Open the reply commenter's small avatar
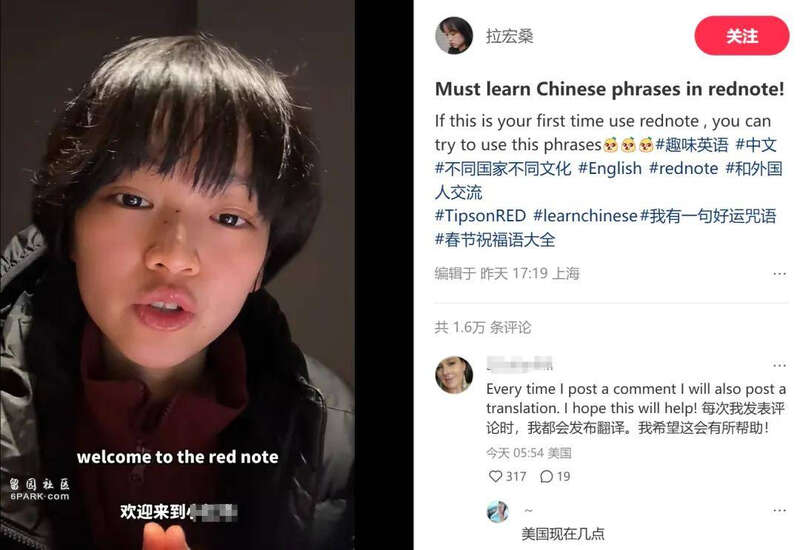Image resolution: width=800 pixels, height=550 pixels. tap(497, 511)
